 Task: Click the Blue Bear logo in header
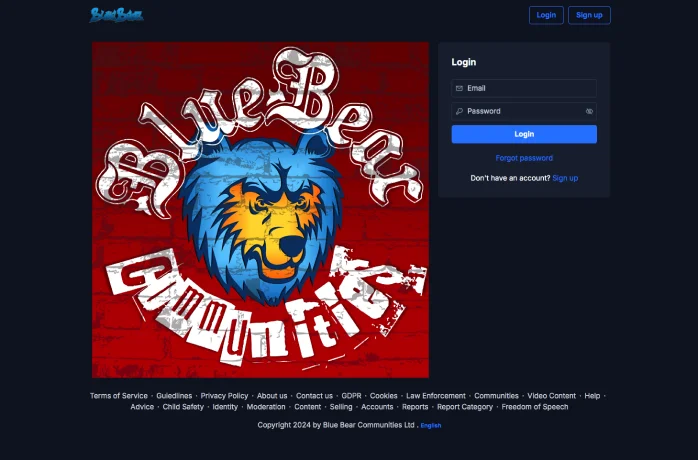point(116,15)
